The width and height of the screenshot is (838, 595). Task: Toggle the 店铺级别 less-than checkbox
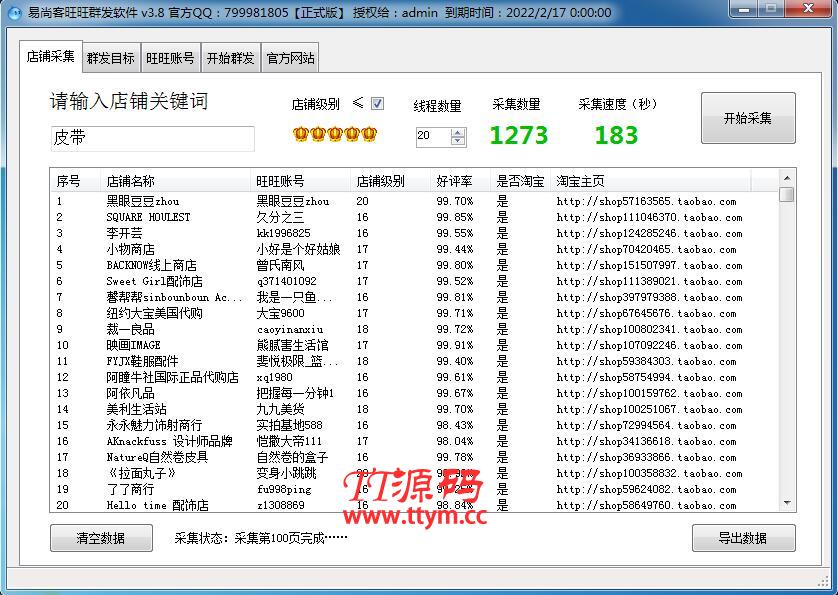[377, 103]
